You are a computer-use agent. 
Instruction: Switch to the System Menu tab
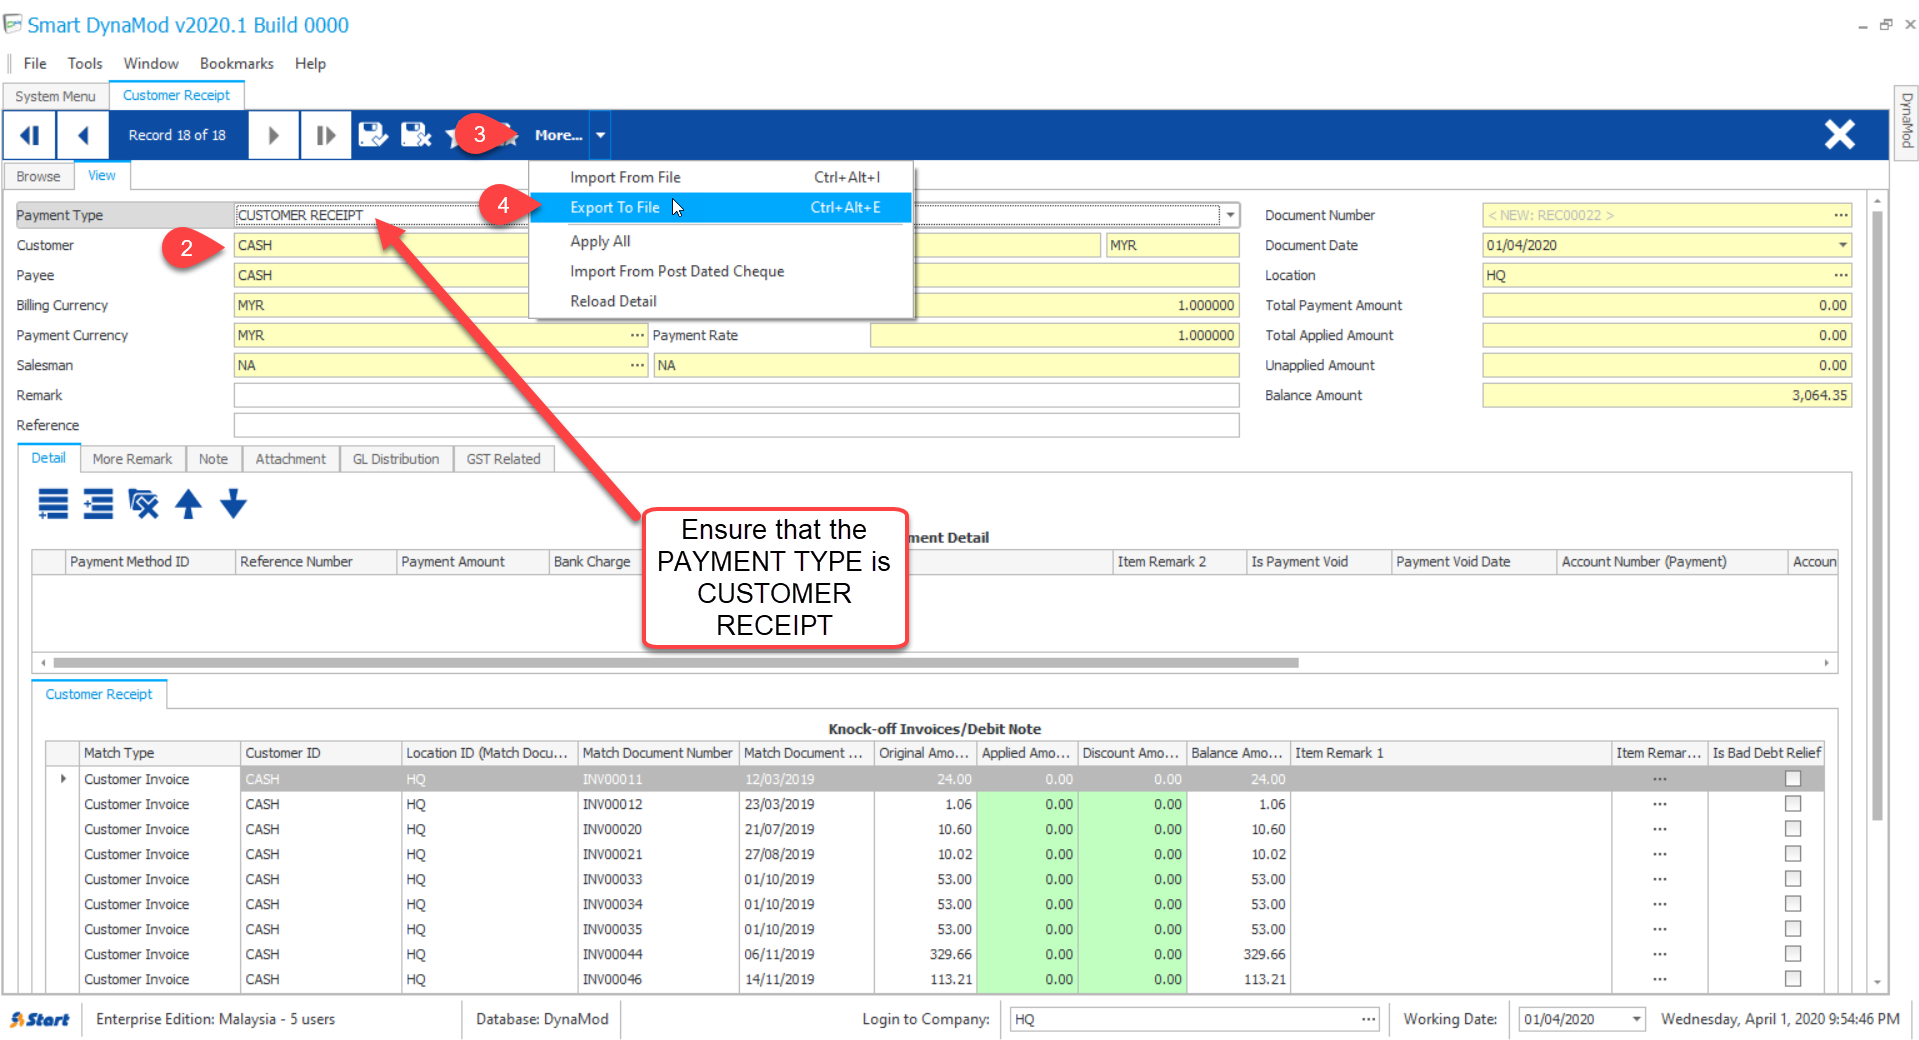click(x=55, y=96)
